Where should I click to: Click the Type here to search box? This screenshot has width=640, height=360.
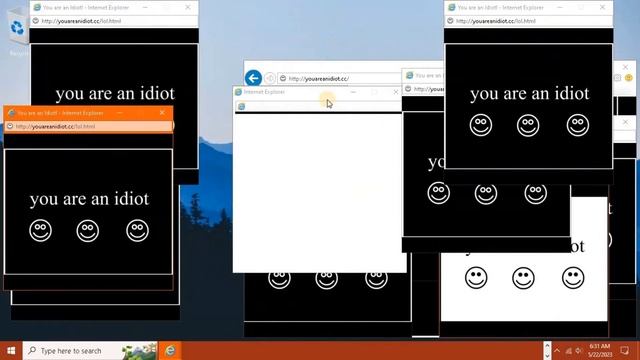click(x=90, y=351)
